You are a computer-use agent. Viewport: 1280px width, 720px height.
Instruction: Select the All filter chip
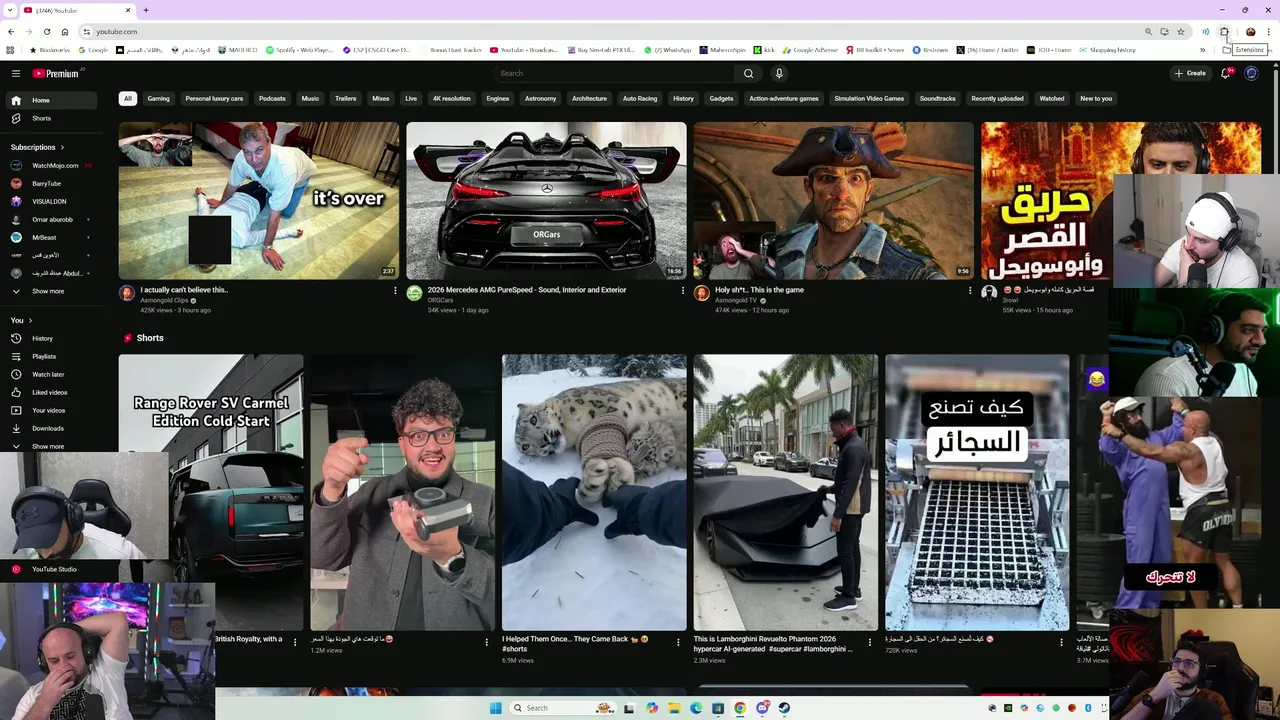click(127, 98)
